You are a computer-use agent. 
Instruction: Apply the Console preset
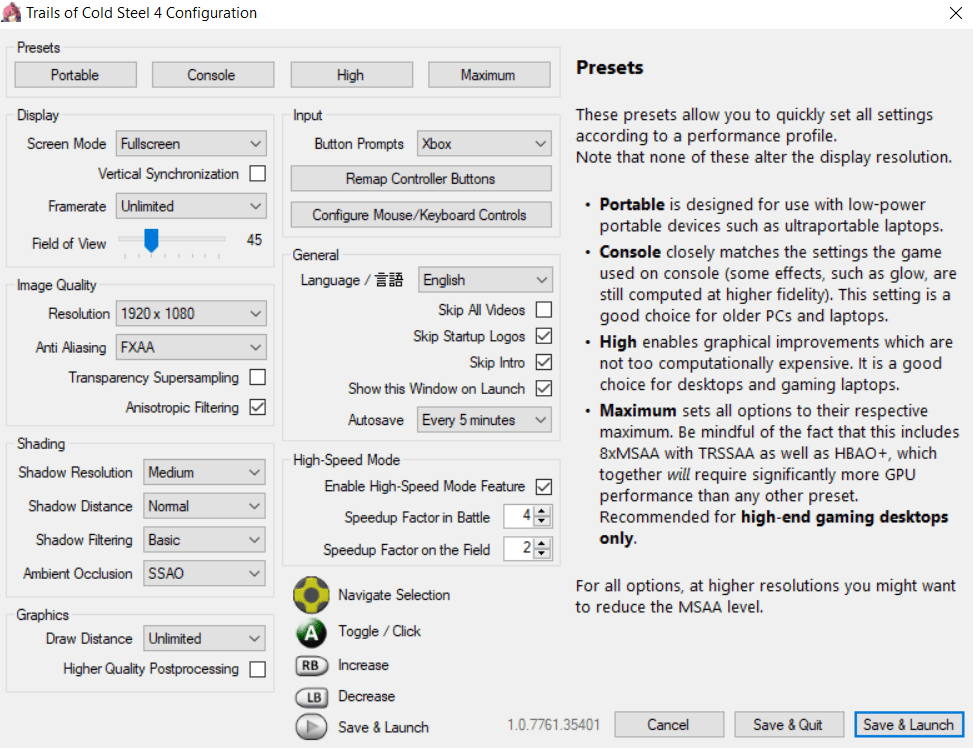click(212, 75)
